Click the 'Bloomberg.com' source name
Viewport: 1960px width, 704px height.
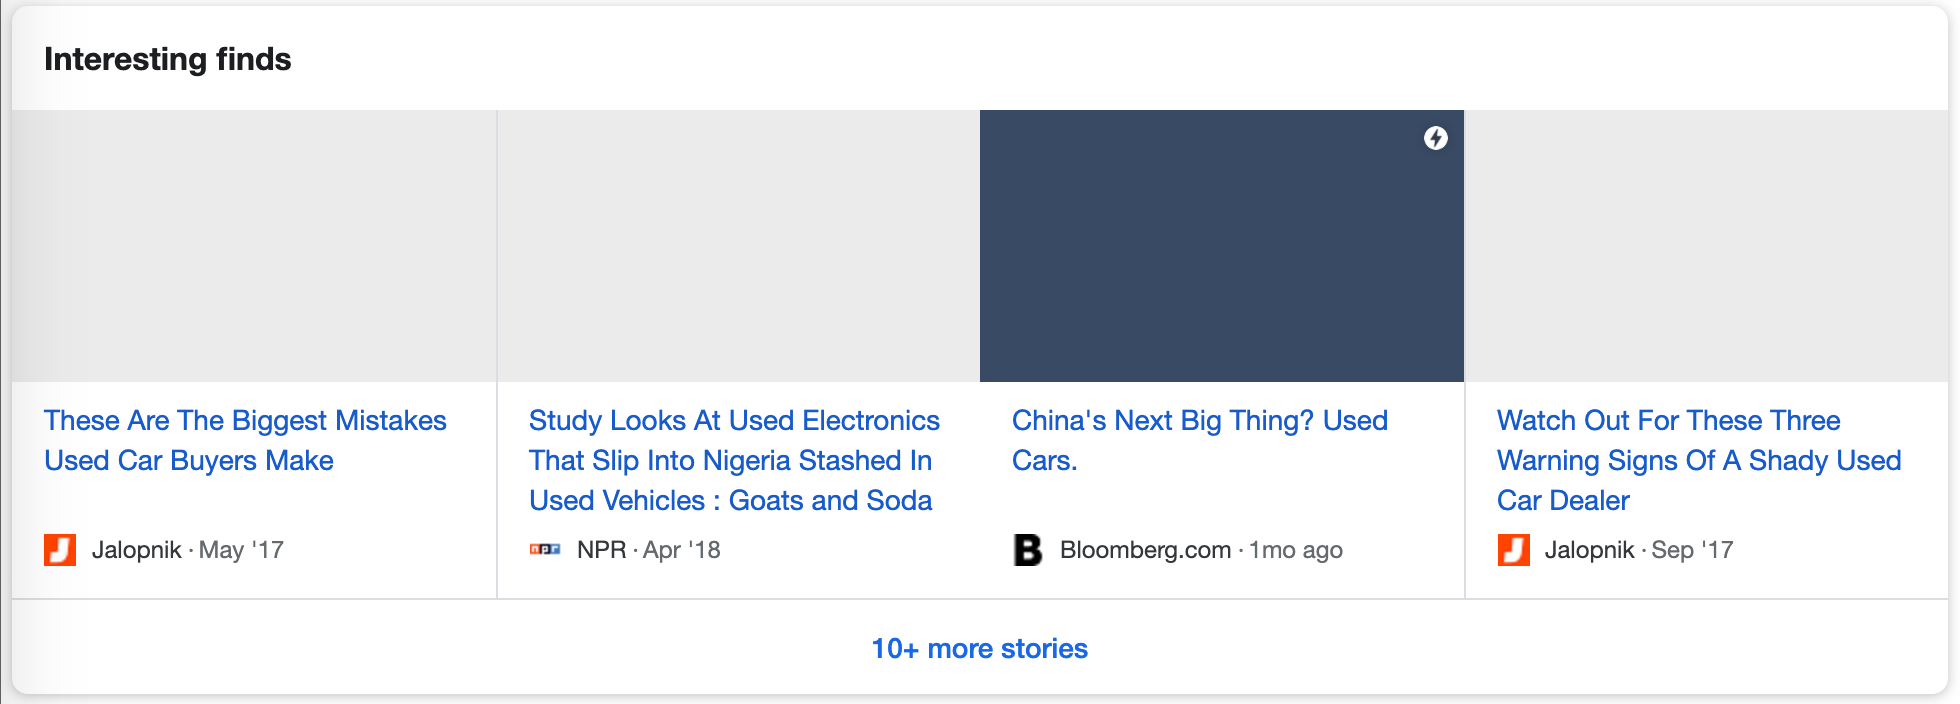(x=1145, y=550)
